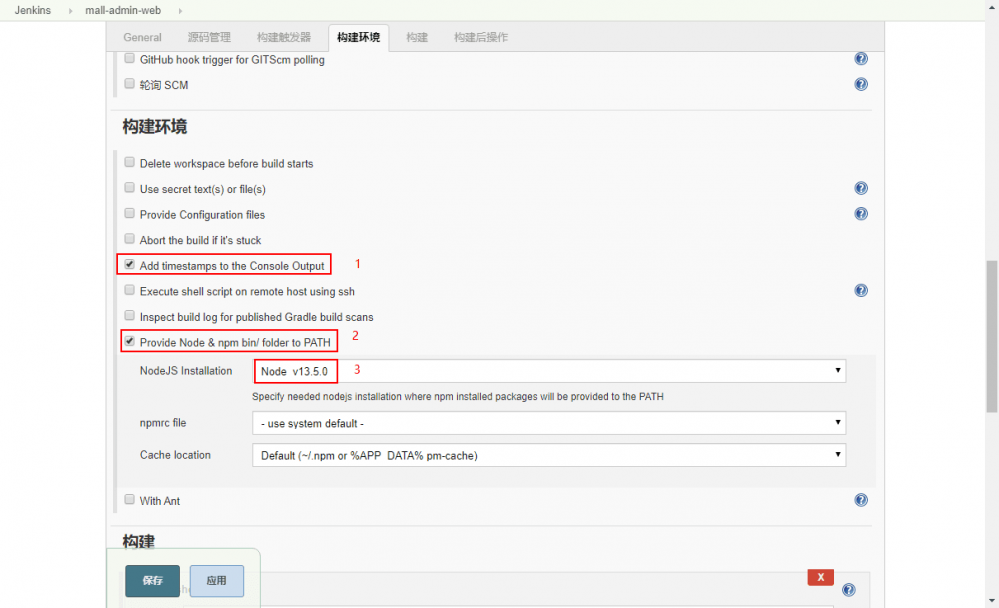Click the 应用 apply button
Viewport: 999px width, 608px height.
pyautogui.click(x=217, y=581)
